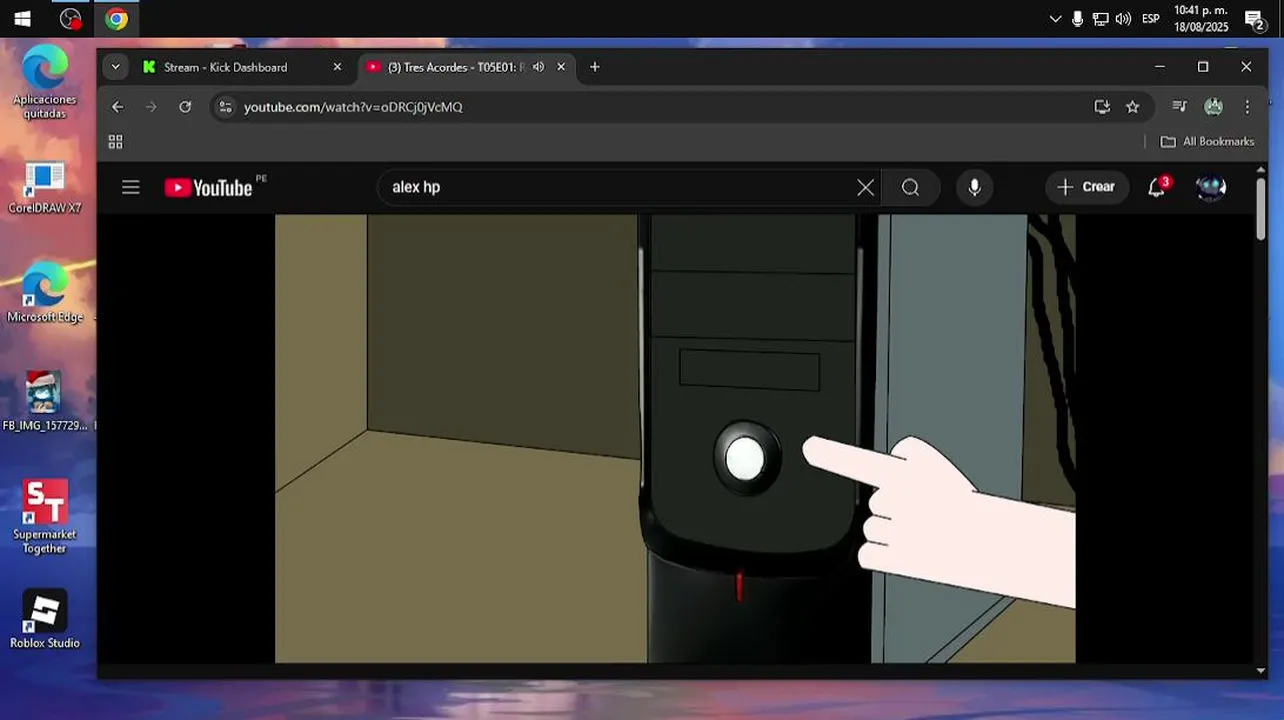
Task: Select the FB_IMG image file on desktop
Action: (45, 401)
